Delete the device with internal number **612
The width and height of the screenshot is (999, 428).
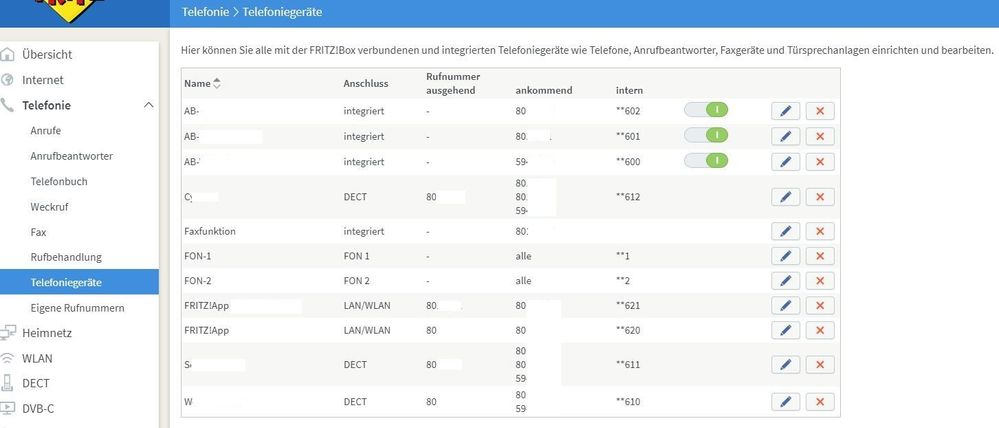819,197
